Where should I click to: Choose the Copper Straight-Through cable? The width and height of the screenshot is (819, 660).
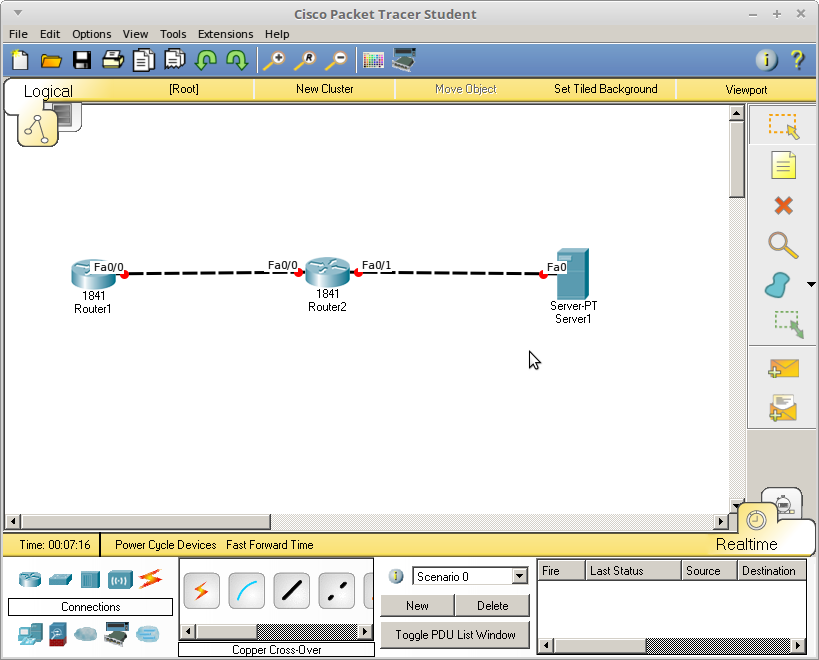tap(291, 591)
